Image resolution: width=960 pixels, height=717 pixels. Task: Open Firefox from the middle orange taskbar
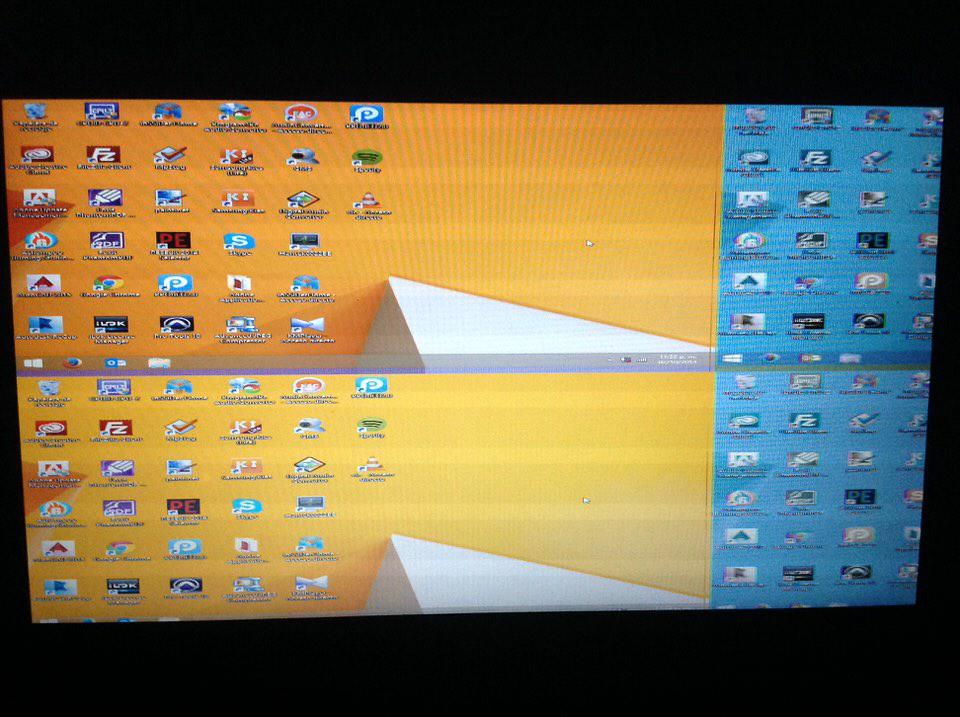71,362
